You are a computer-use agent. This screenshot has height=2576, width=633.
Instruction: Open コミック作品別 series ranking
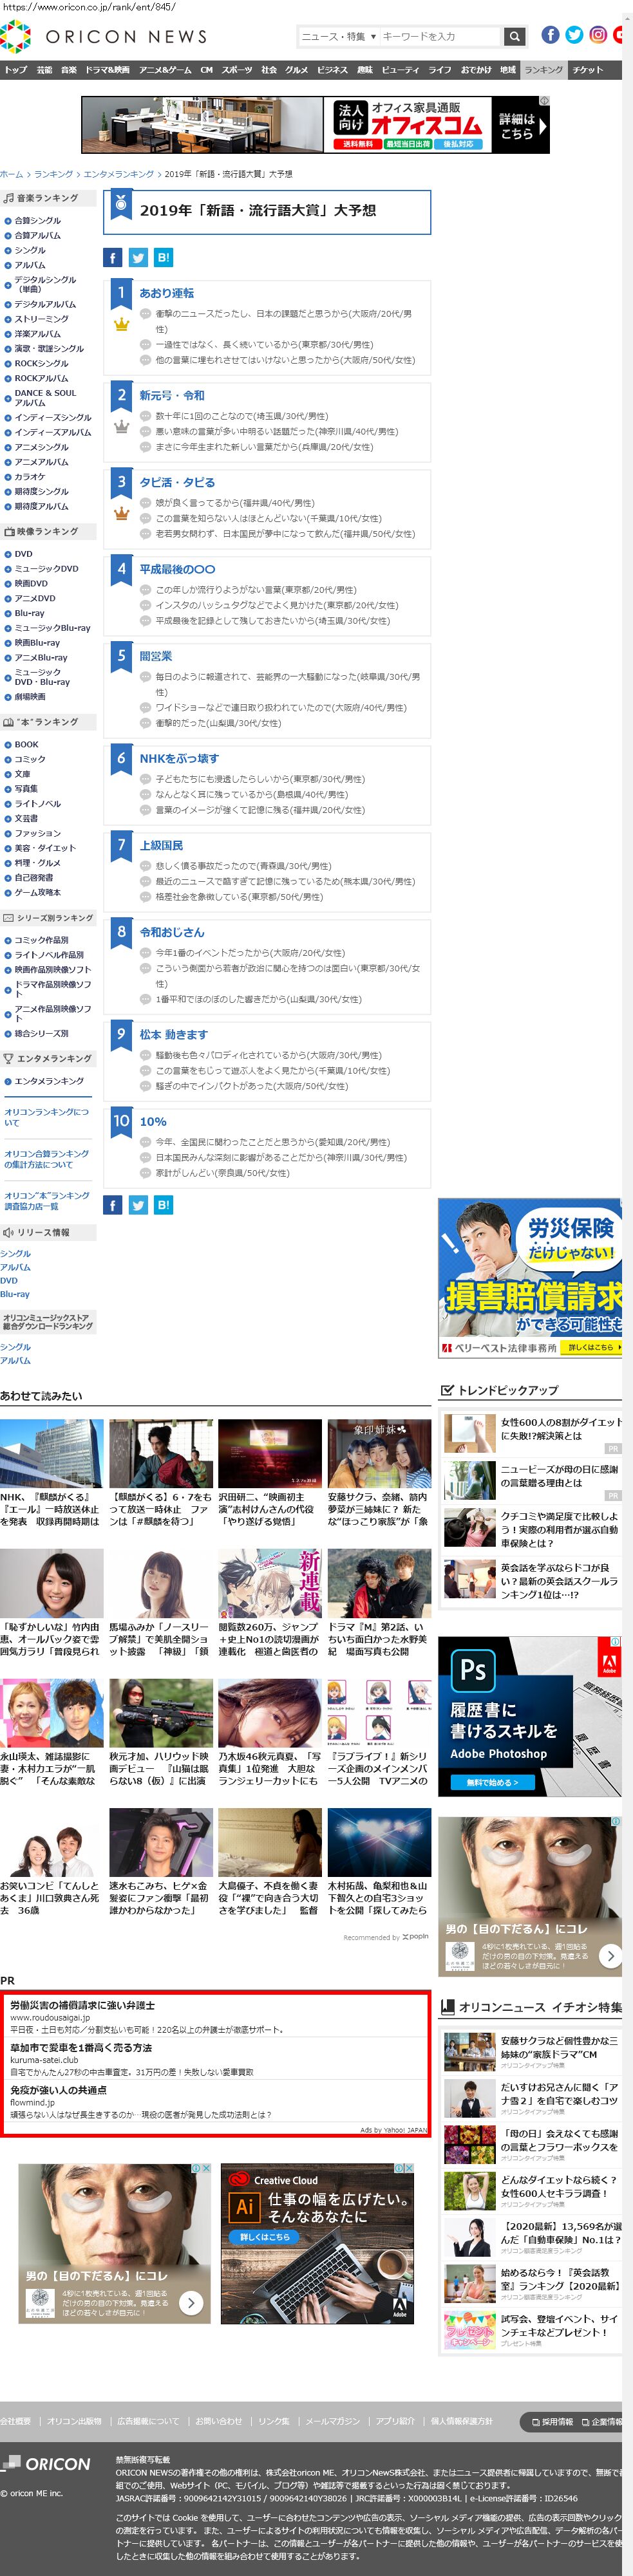click(41, 940)
